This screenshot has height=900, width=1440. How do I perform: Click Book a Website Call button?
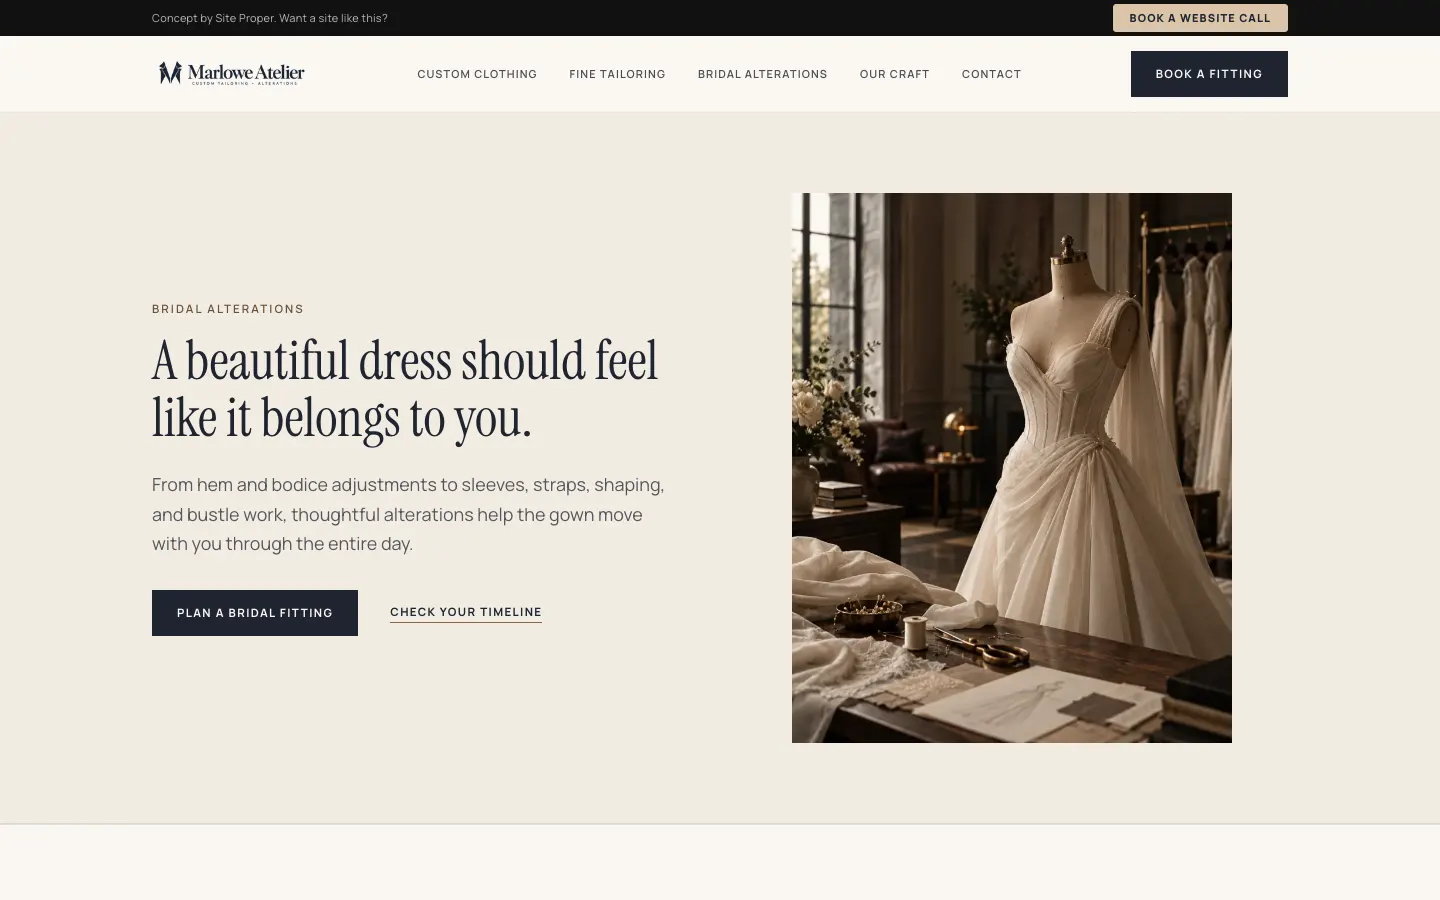coord(1200,18)
